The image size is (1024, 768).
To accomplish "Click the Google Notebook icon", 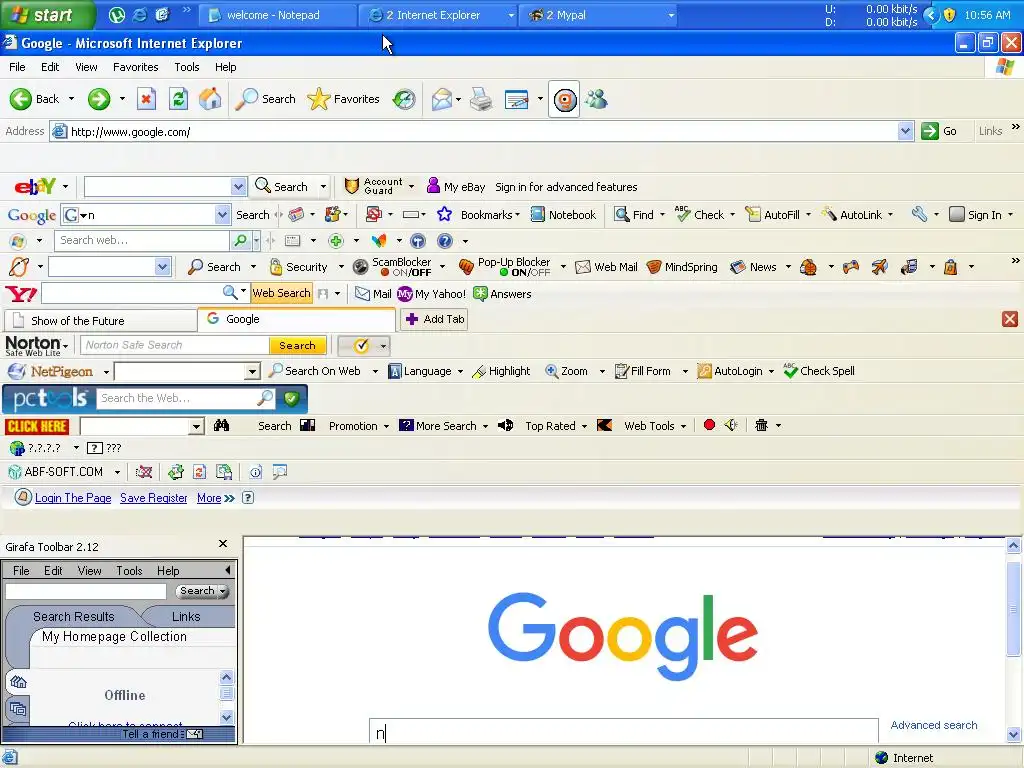I will pyautogui.click(x=537, y=214).
